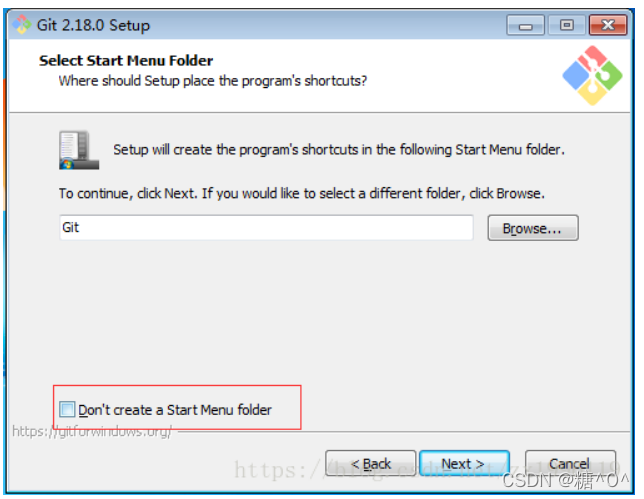Image resolution: width=644 pixels, height=499 pixels.
Task: Go to the previous step with Back
Action: point(370,463)
